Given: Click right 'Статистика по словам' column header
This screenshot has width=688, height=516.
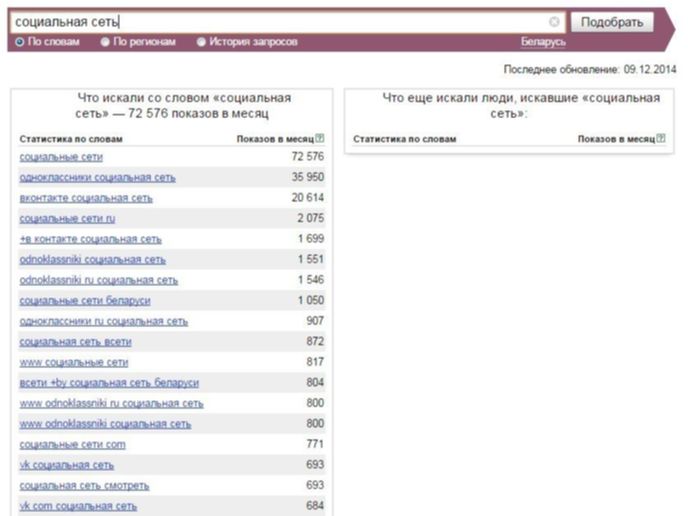Looking at the screenshot, I should [x=405, y=139].
